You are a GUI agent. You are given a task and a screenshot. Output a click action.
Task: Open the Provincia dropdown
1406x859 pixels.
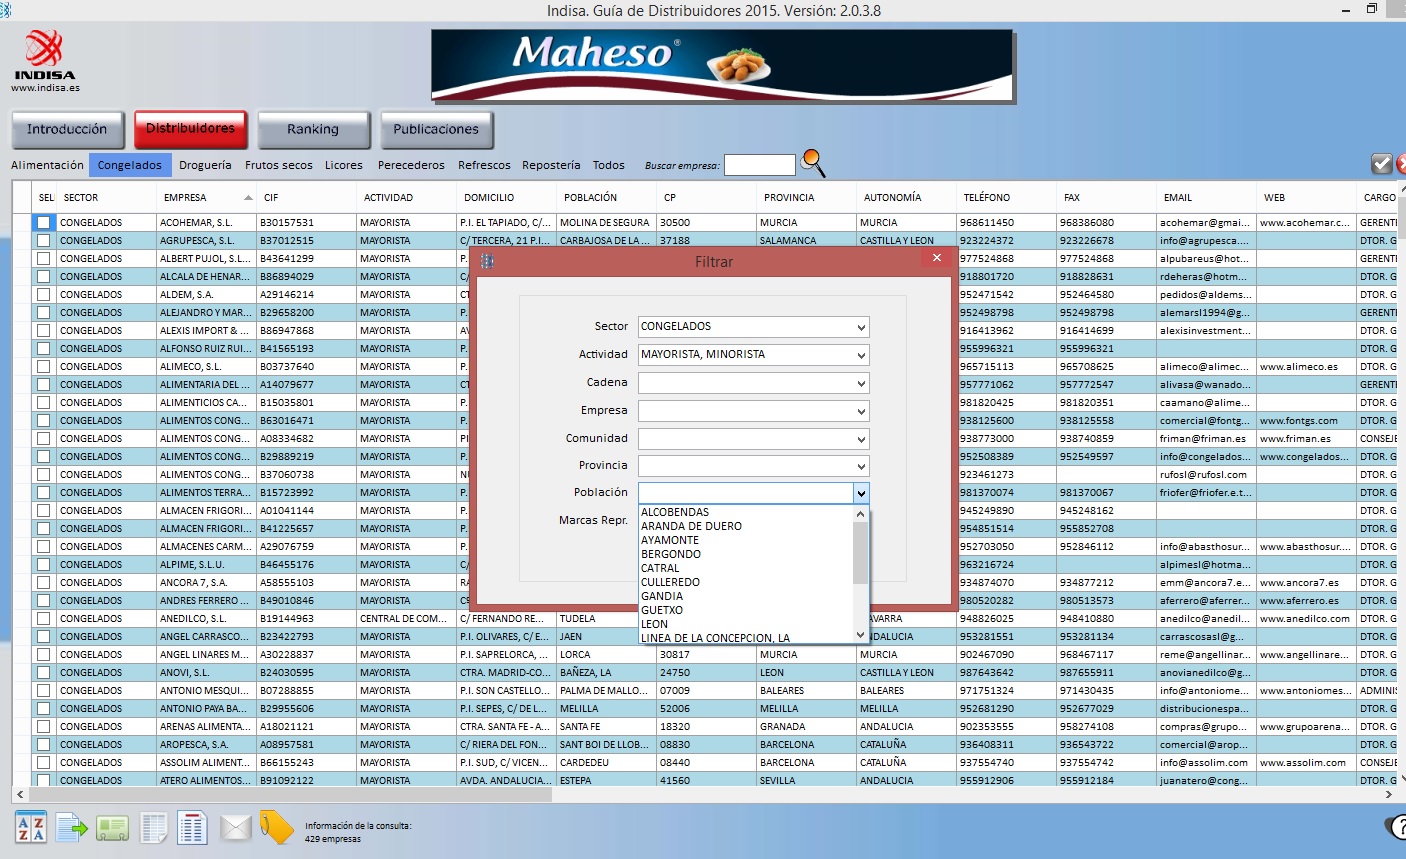pos(861,466)
